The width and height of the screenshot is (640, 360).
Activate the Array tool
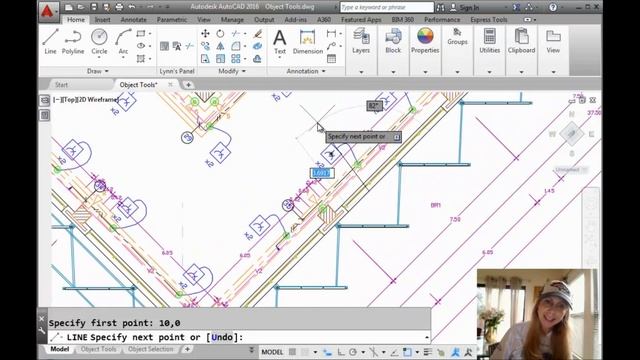tap(236, 59)
